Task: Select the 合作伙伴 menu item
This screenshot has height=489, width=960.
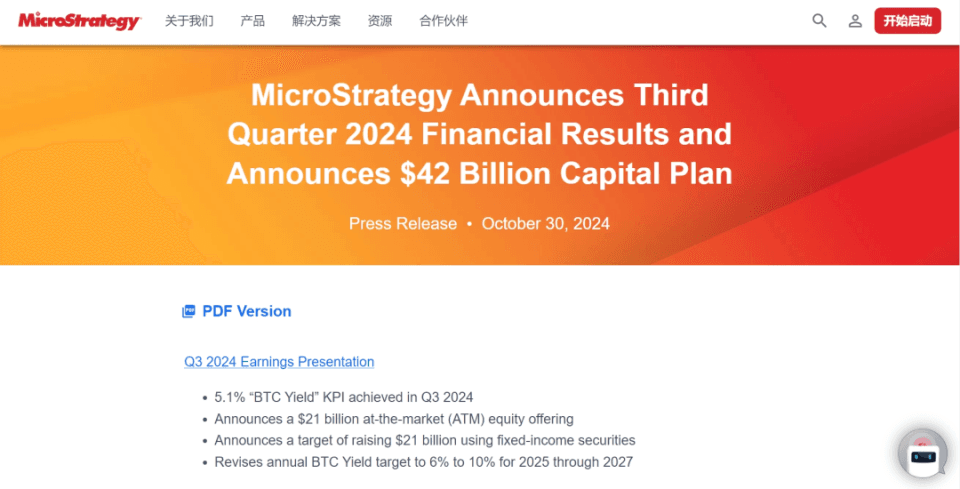Action: click(x=444, y=21)
